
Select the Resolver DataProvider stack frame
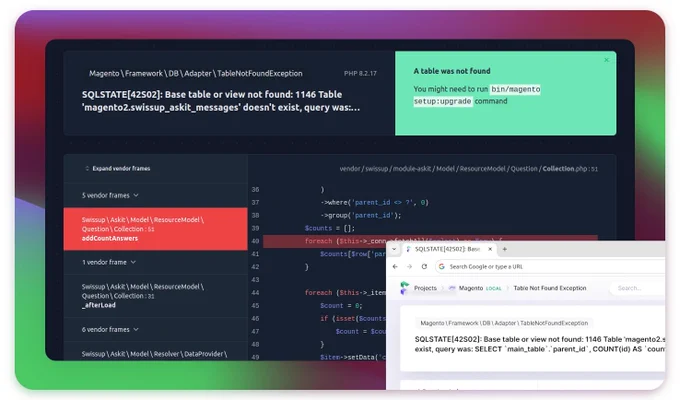click(155, 353)
